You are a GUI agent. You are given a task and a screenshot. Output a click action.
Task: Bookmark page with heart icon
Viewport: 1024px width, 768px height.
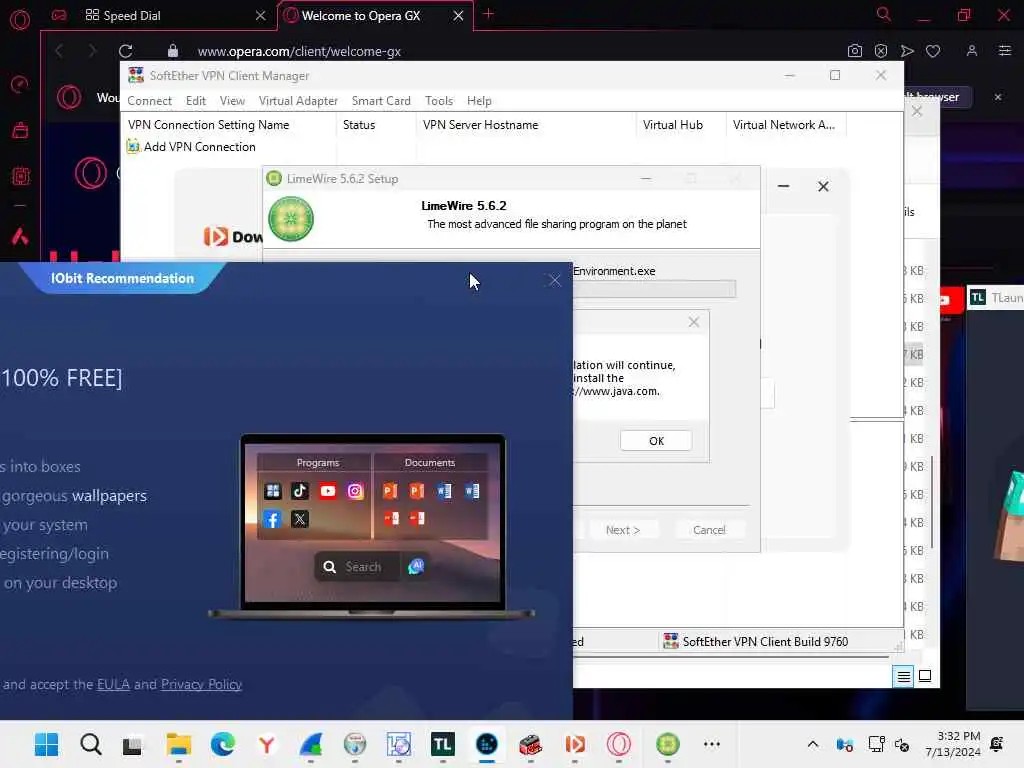click(933, 51)
